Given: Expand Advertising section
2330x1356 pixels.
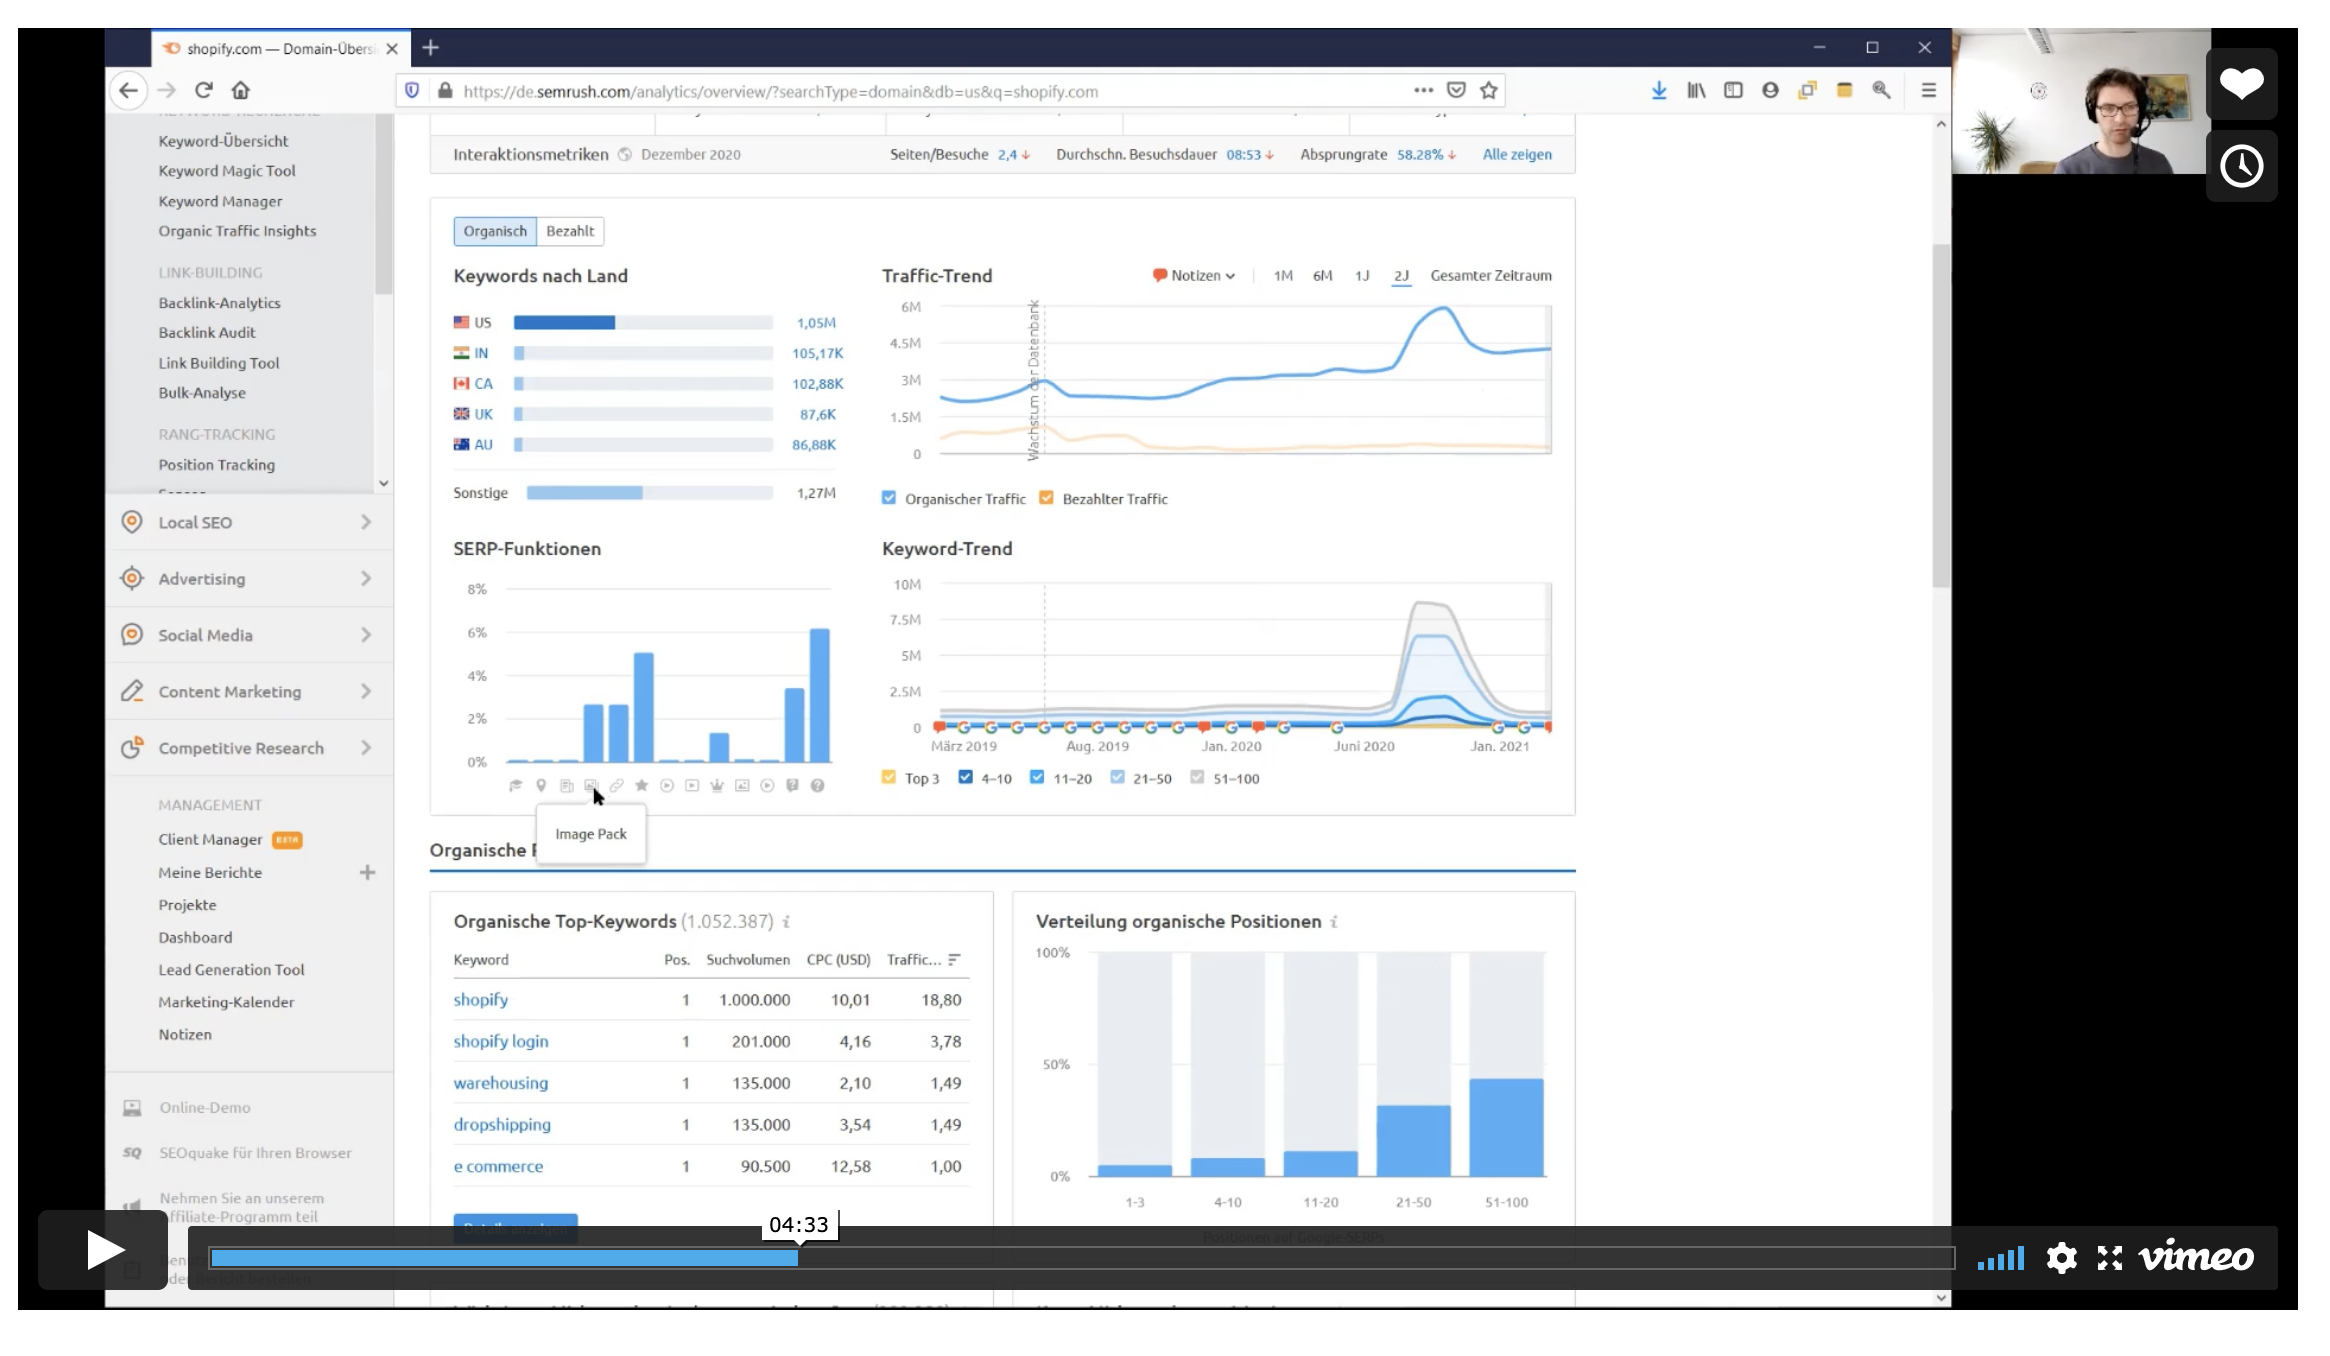Looking at the screenshot, I should pyautogui.click(x=248, y=579).
